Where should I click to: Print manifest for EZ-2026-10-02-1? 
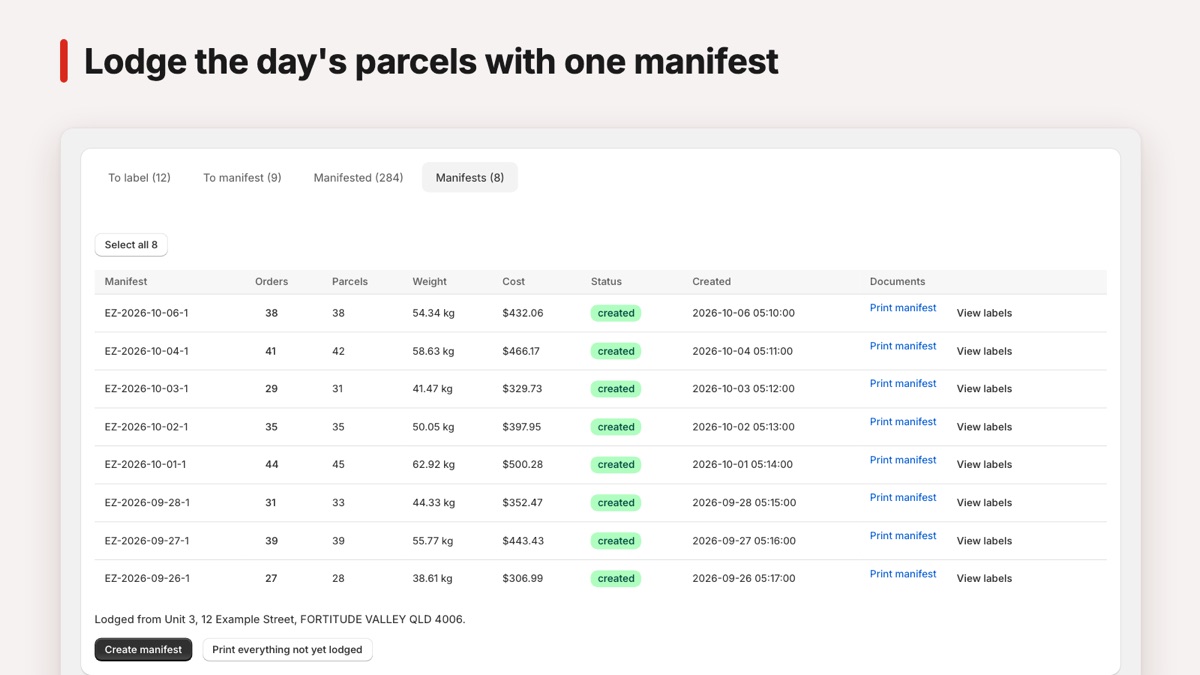click(903, 422)
